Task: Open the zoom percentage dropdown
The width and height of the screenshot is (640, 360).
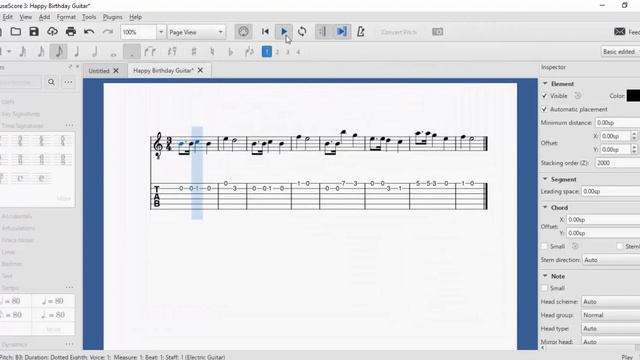Action: click(161, 32)
